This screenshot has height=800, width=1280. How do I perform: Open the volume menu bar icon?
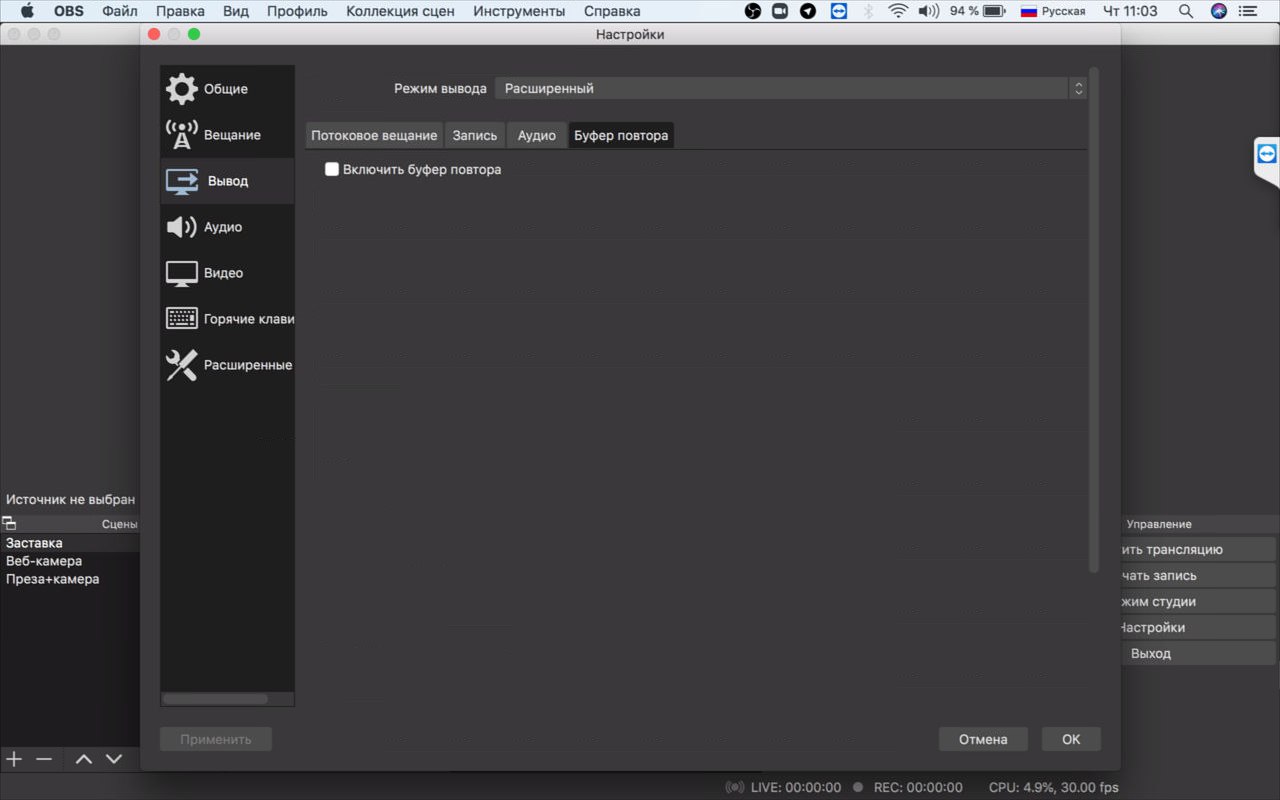928,11
